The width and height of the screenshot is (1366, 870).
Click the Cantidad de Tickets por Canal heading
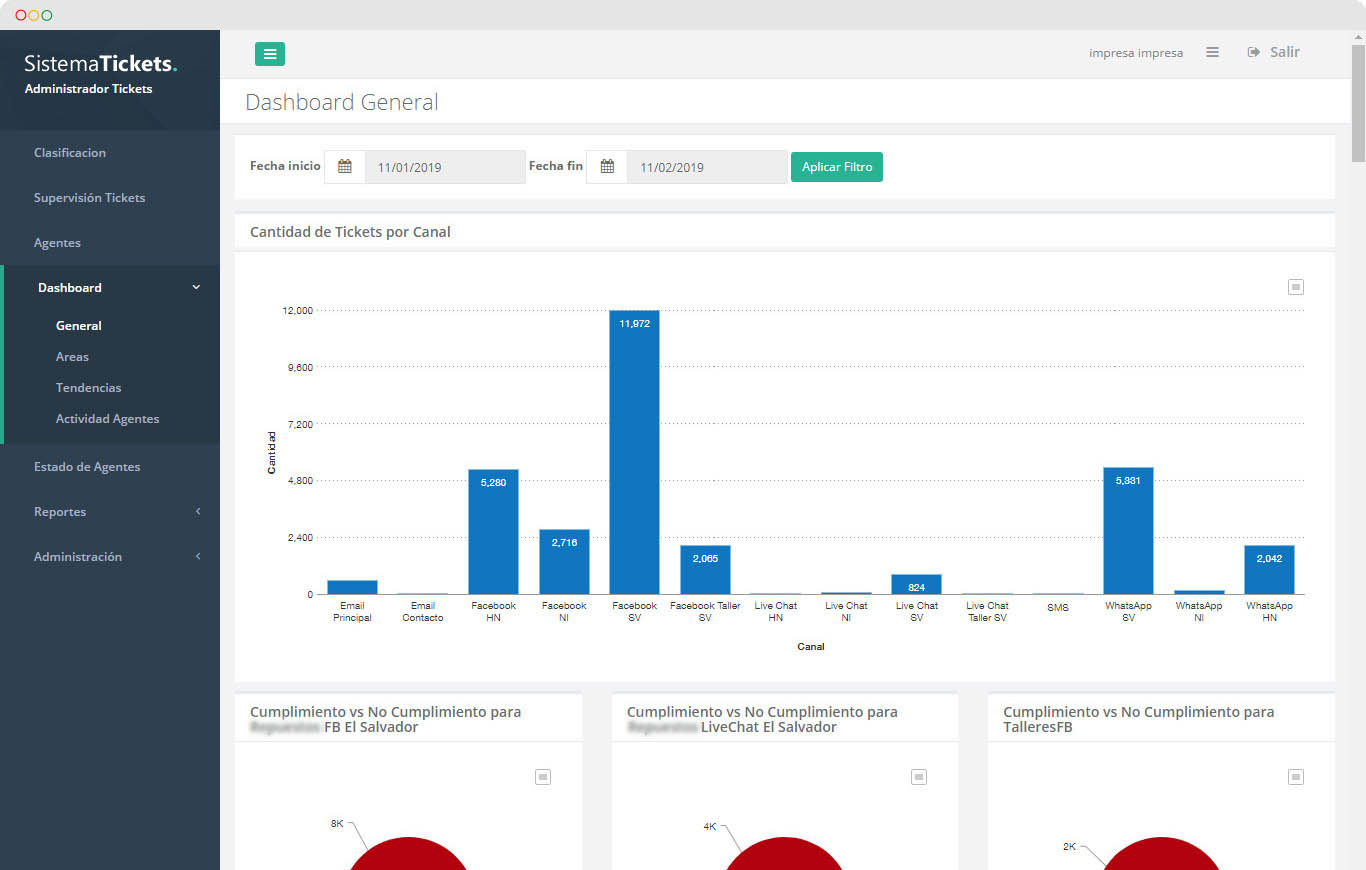tap(350, 232)
